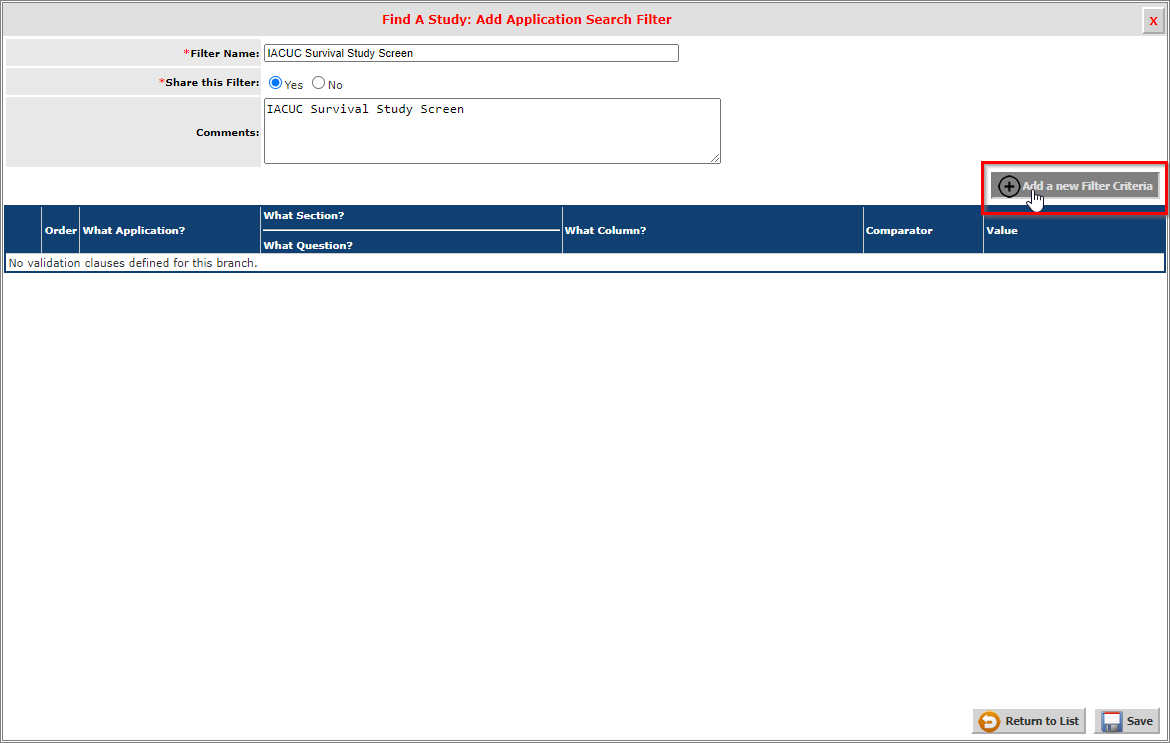Click the What Application? column header

point(170,231)
